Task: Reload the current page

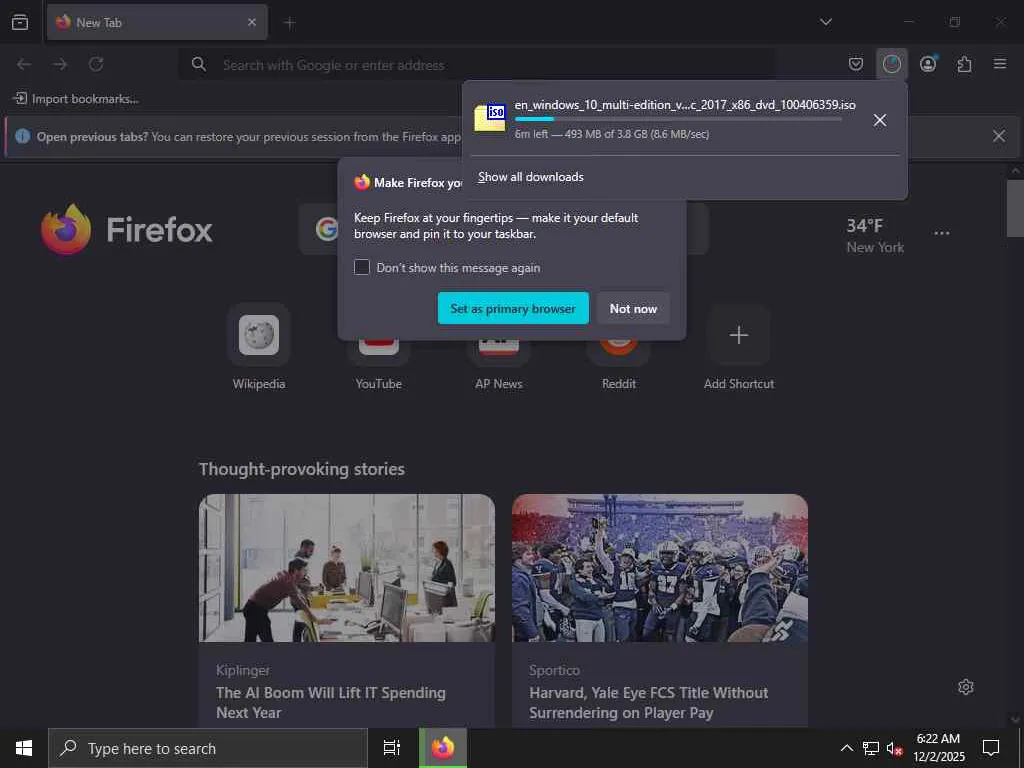Action: pyautogui.click(x=96, y=64)
